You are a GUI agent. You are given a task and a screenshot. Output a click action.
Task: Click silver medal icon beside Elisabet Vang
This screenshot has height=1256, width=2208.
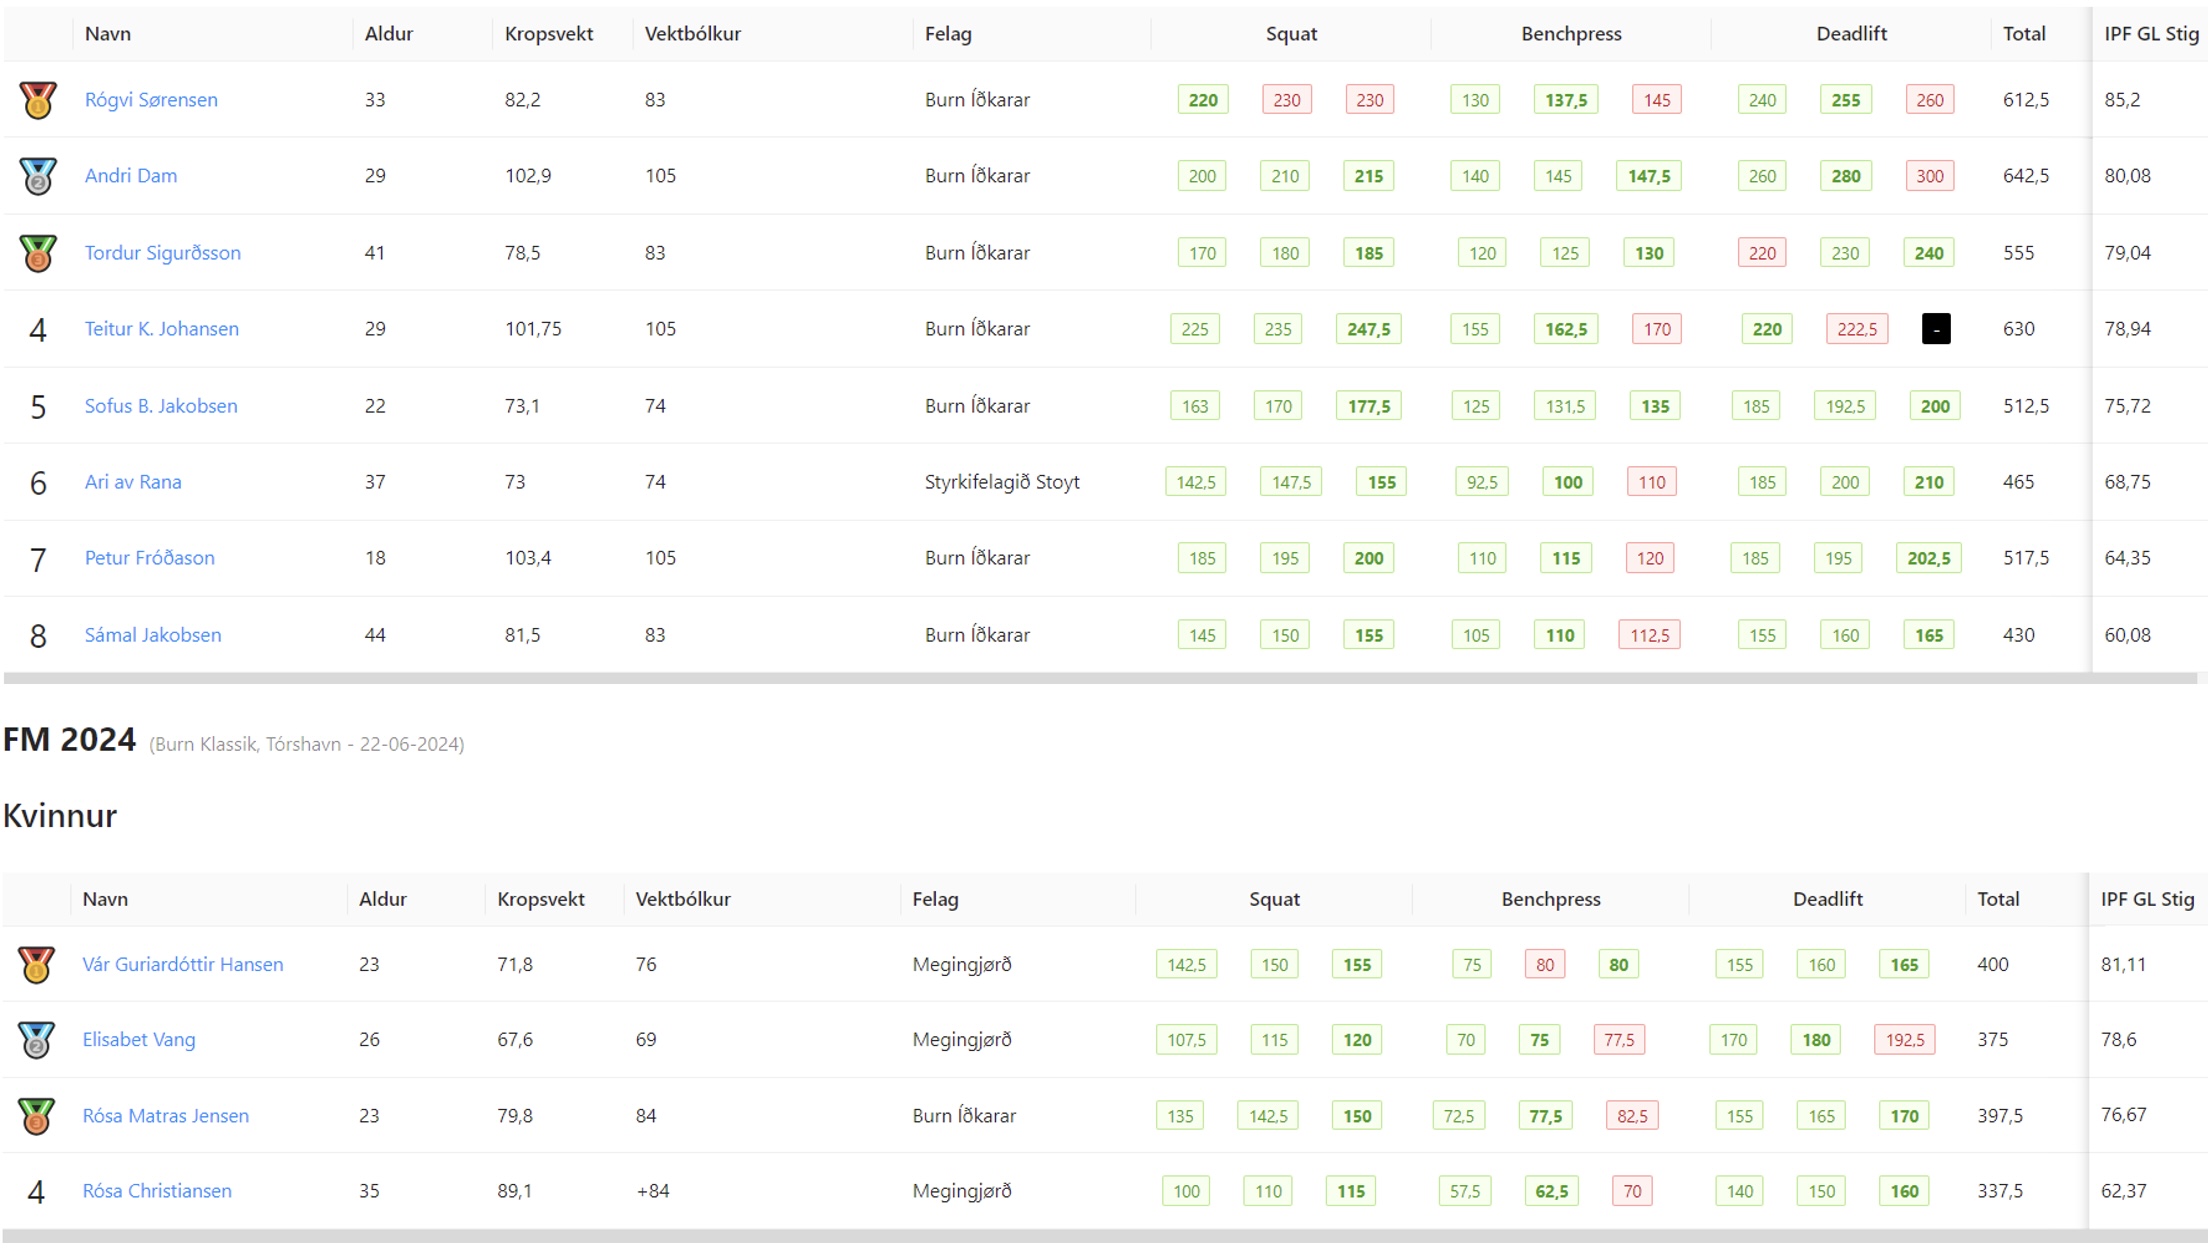point(36,1040)
